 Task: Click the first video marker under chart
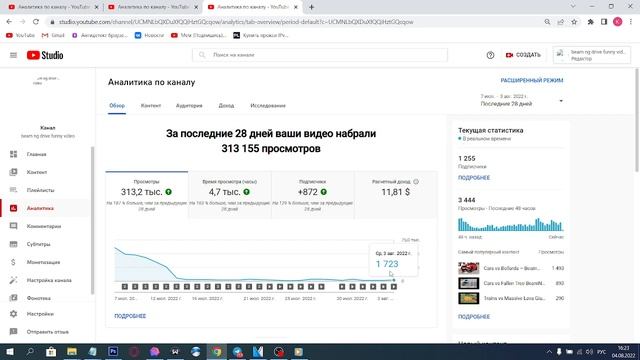125,287
